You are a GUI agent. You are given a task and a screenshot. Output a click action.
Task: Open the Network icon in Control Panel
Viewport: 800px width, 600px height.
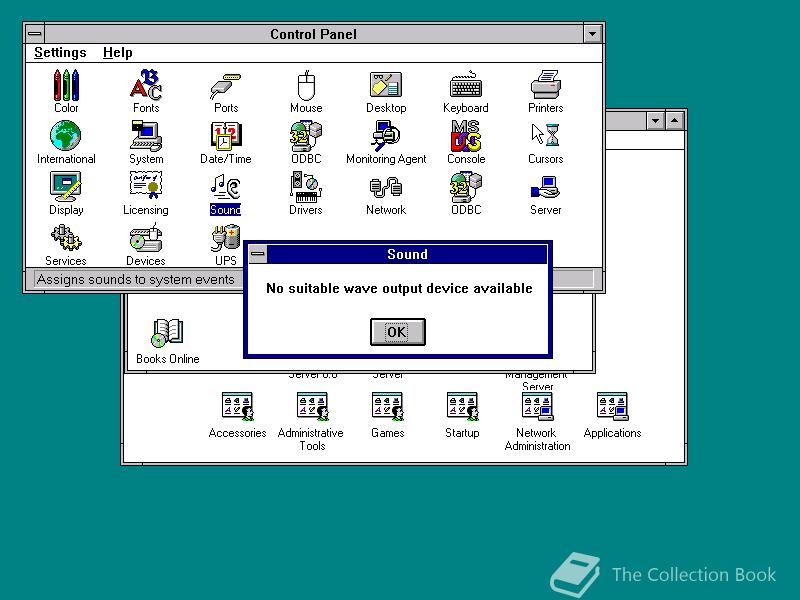point(386,193)
